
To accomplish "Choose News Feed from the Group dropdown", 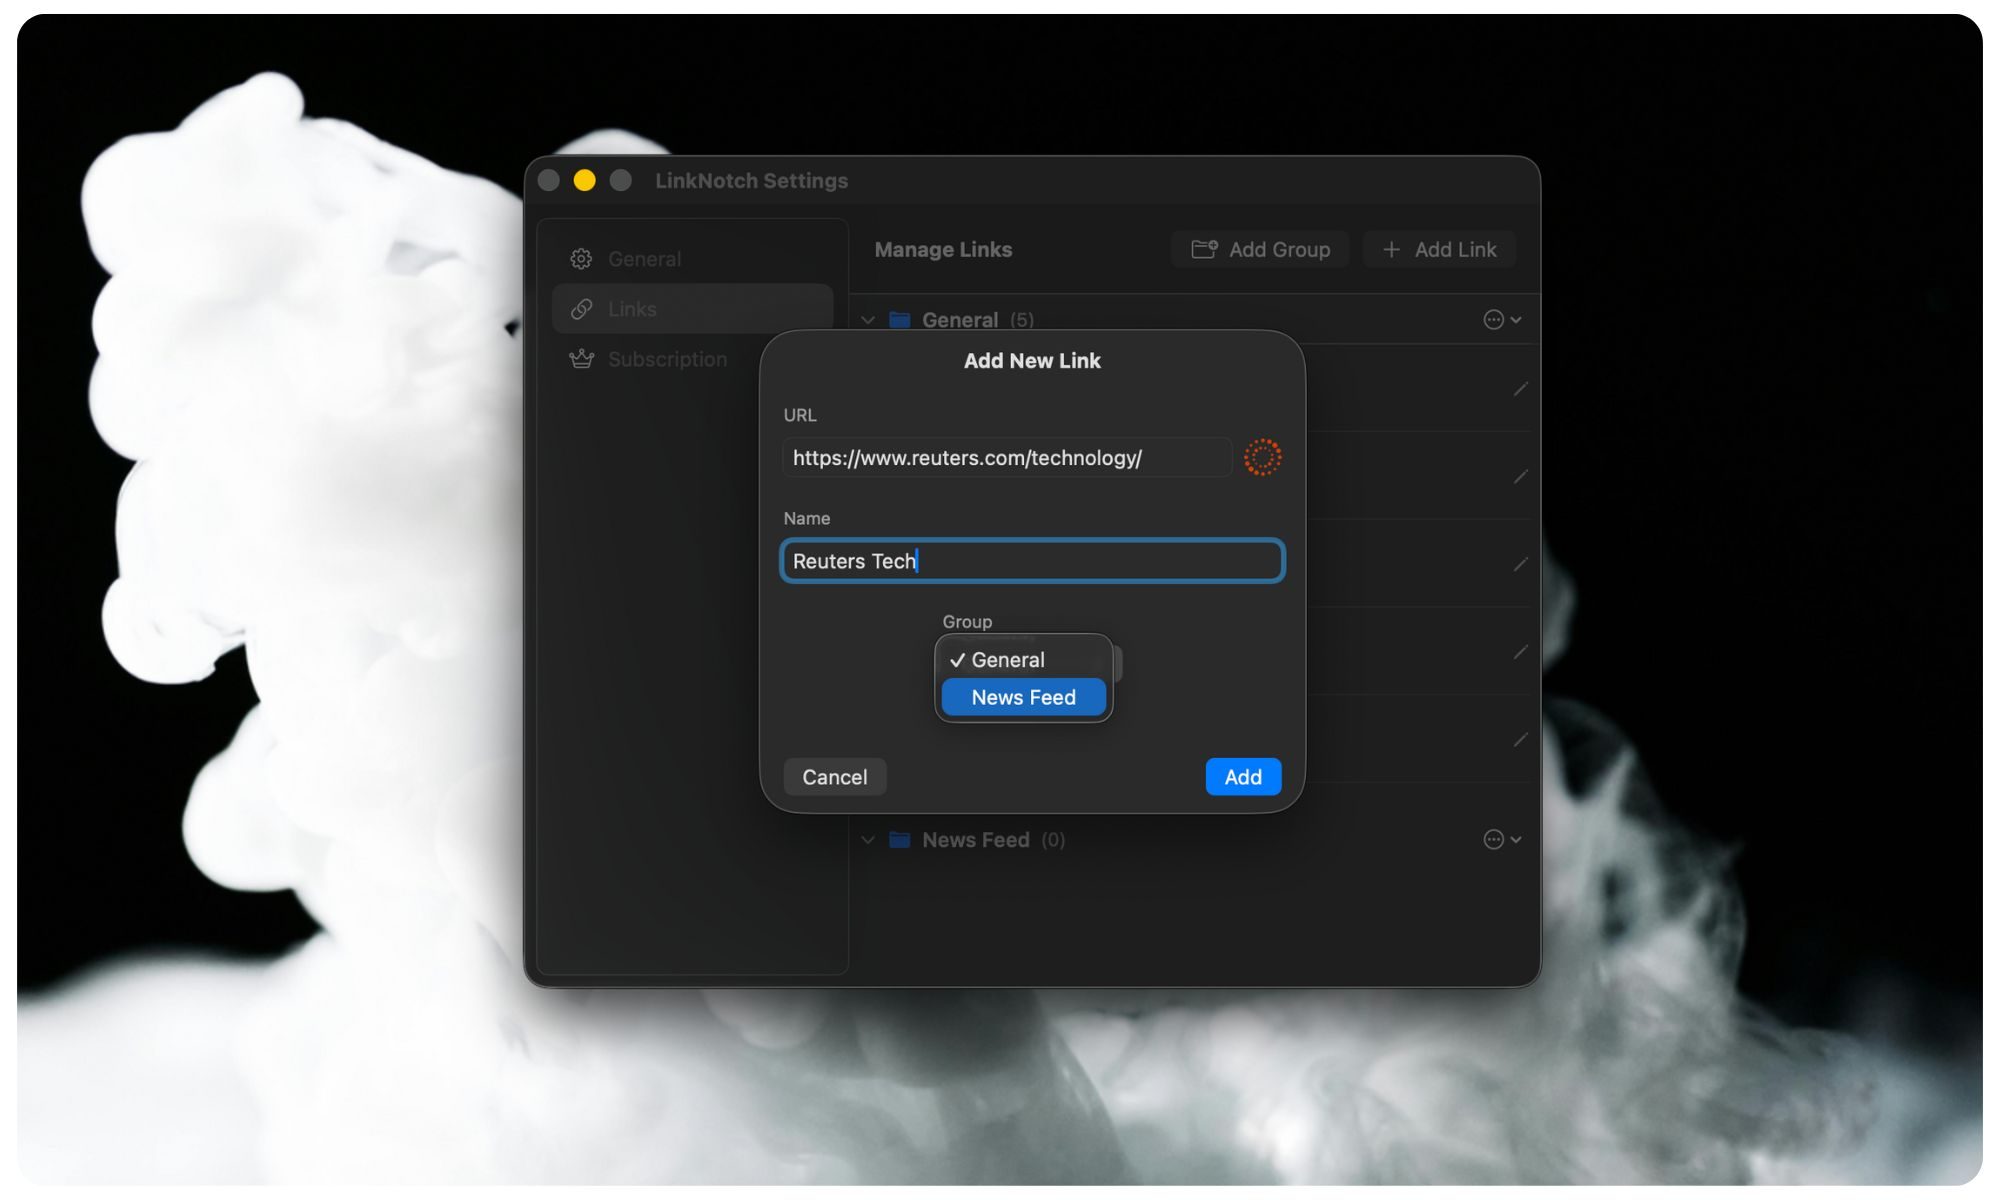I will tap(1022, 697).
